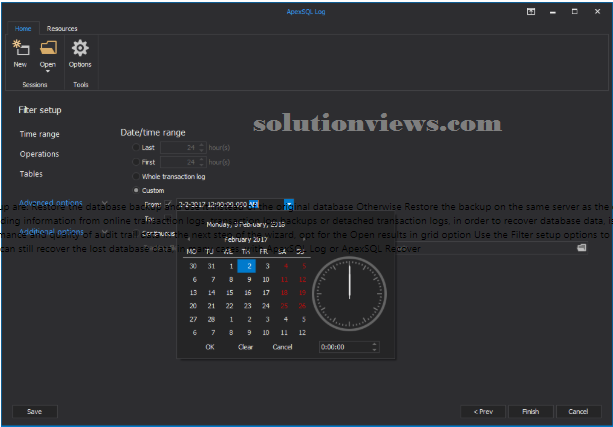Open the Time range filter section
Screen dimensions: 613x427
39,134
